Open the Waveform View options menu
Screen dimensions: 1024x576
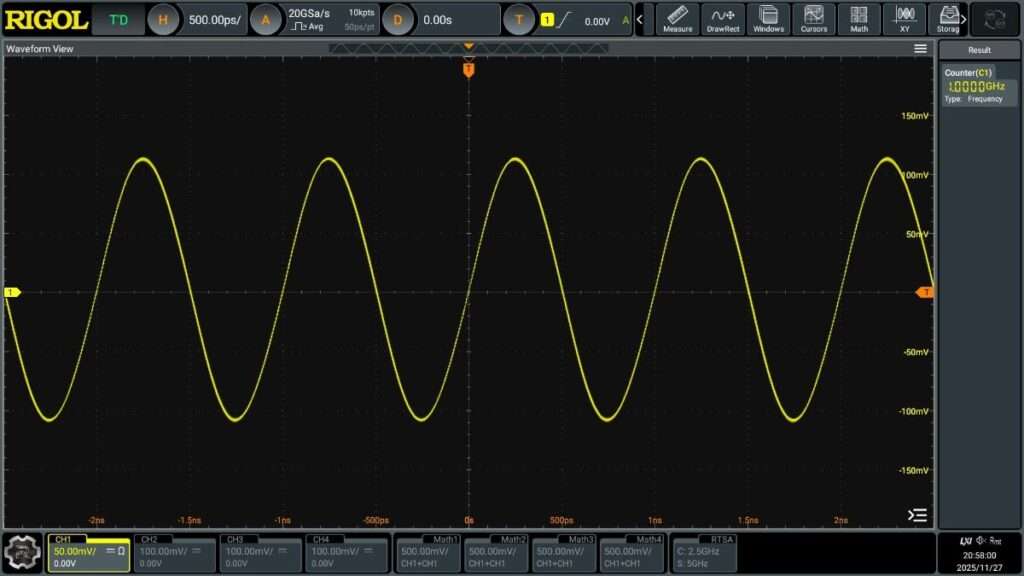point(919,47)
